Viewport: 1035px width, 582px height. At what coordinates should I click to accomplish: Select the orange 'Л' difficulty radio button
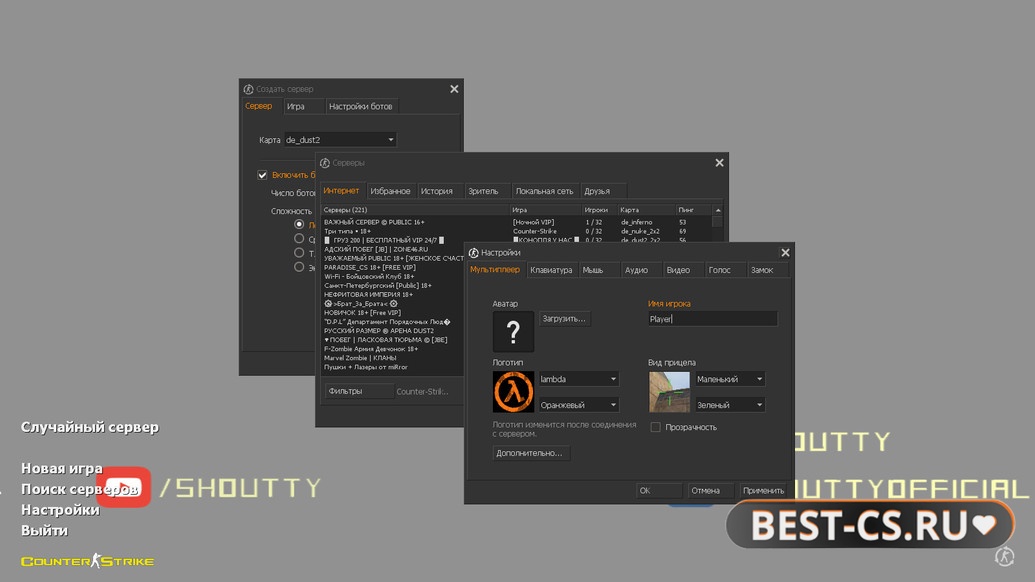click(x=299, y=224)
